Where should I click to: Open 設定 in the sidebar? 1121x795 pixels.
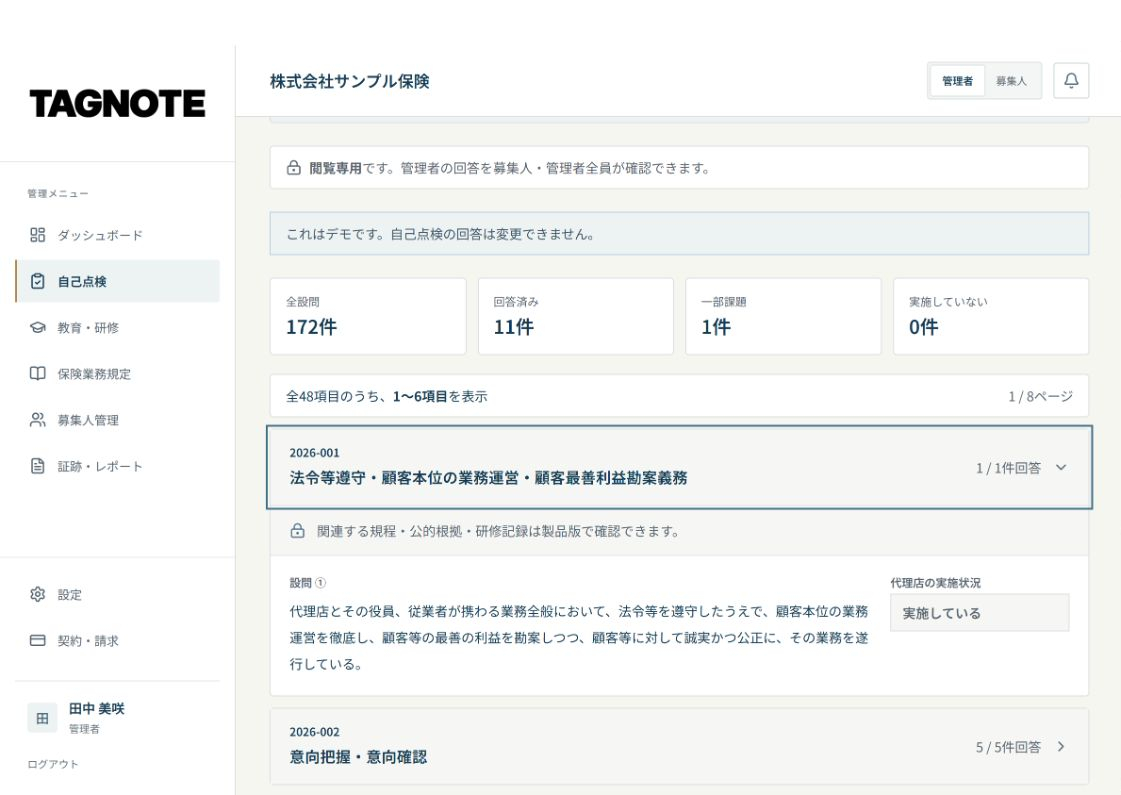point(117,594)
